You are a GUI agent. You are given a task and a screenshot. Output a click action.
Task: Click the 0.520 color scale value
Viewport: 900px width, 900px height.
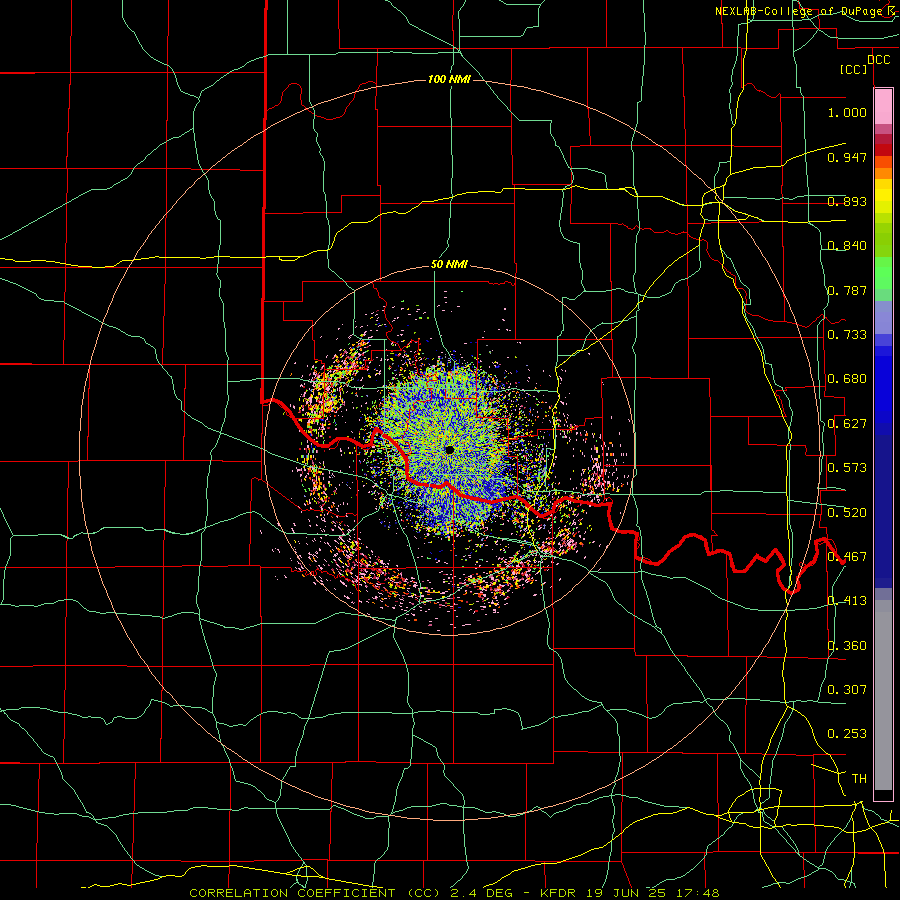[847, 512]
